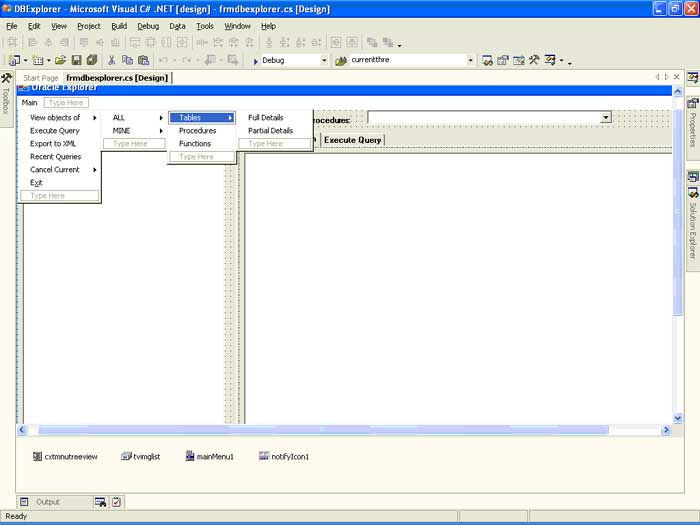Image resolution: width=700 pixels, height=525 pixels.
Task: Open Properties Window from the toolbar icon
Action: tap(503, 60)
